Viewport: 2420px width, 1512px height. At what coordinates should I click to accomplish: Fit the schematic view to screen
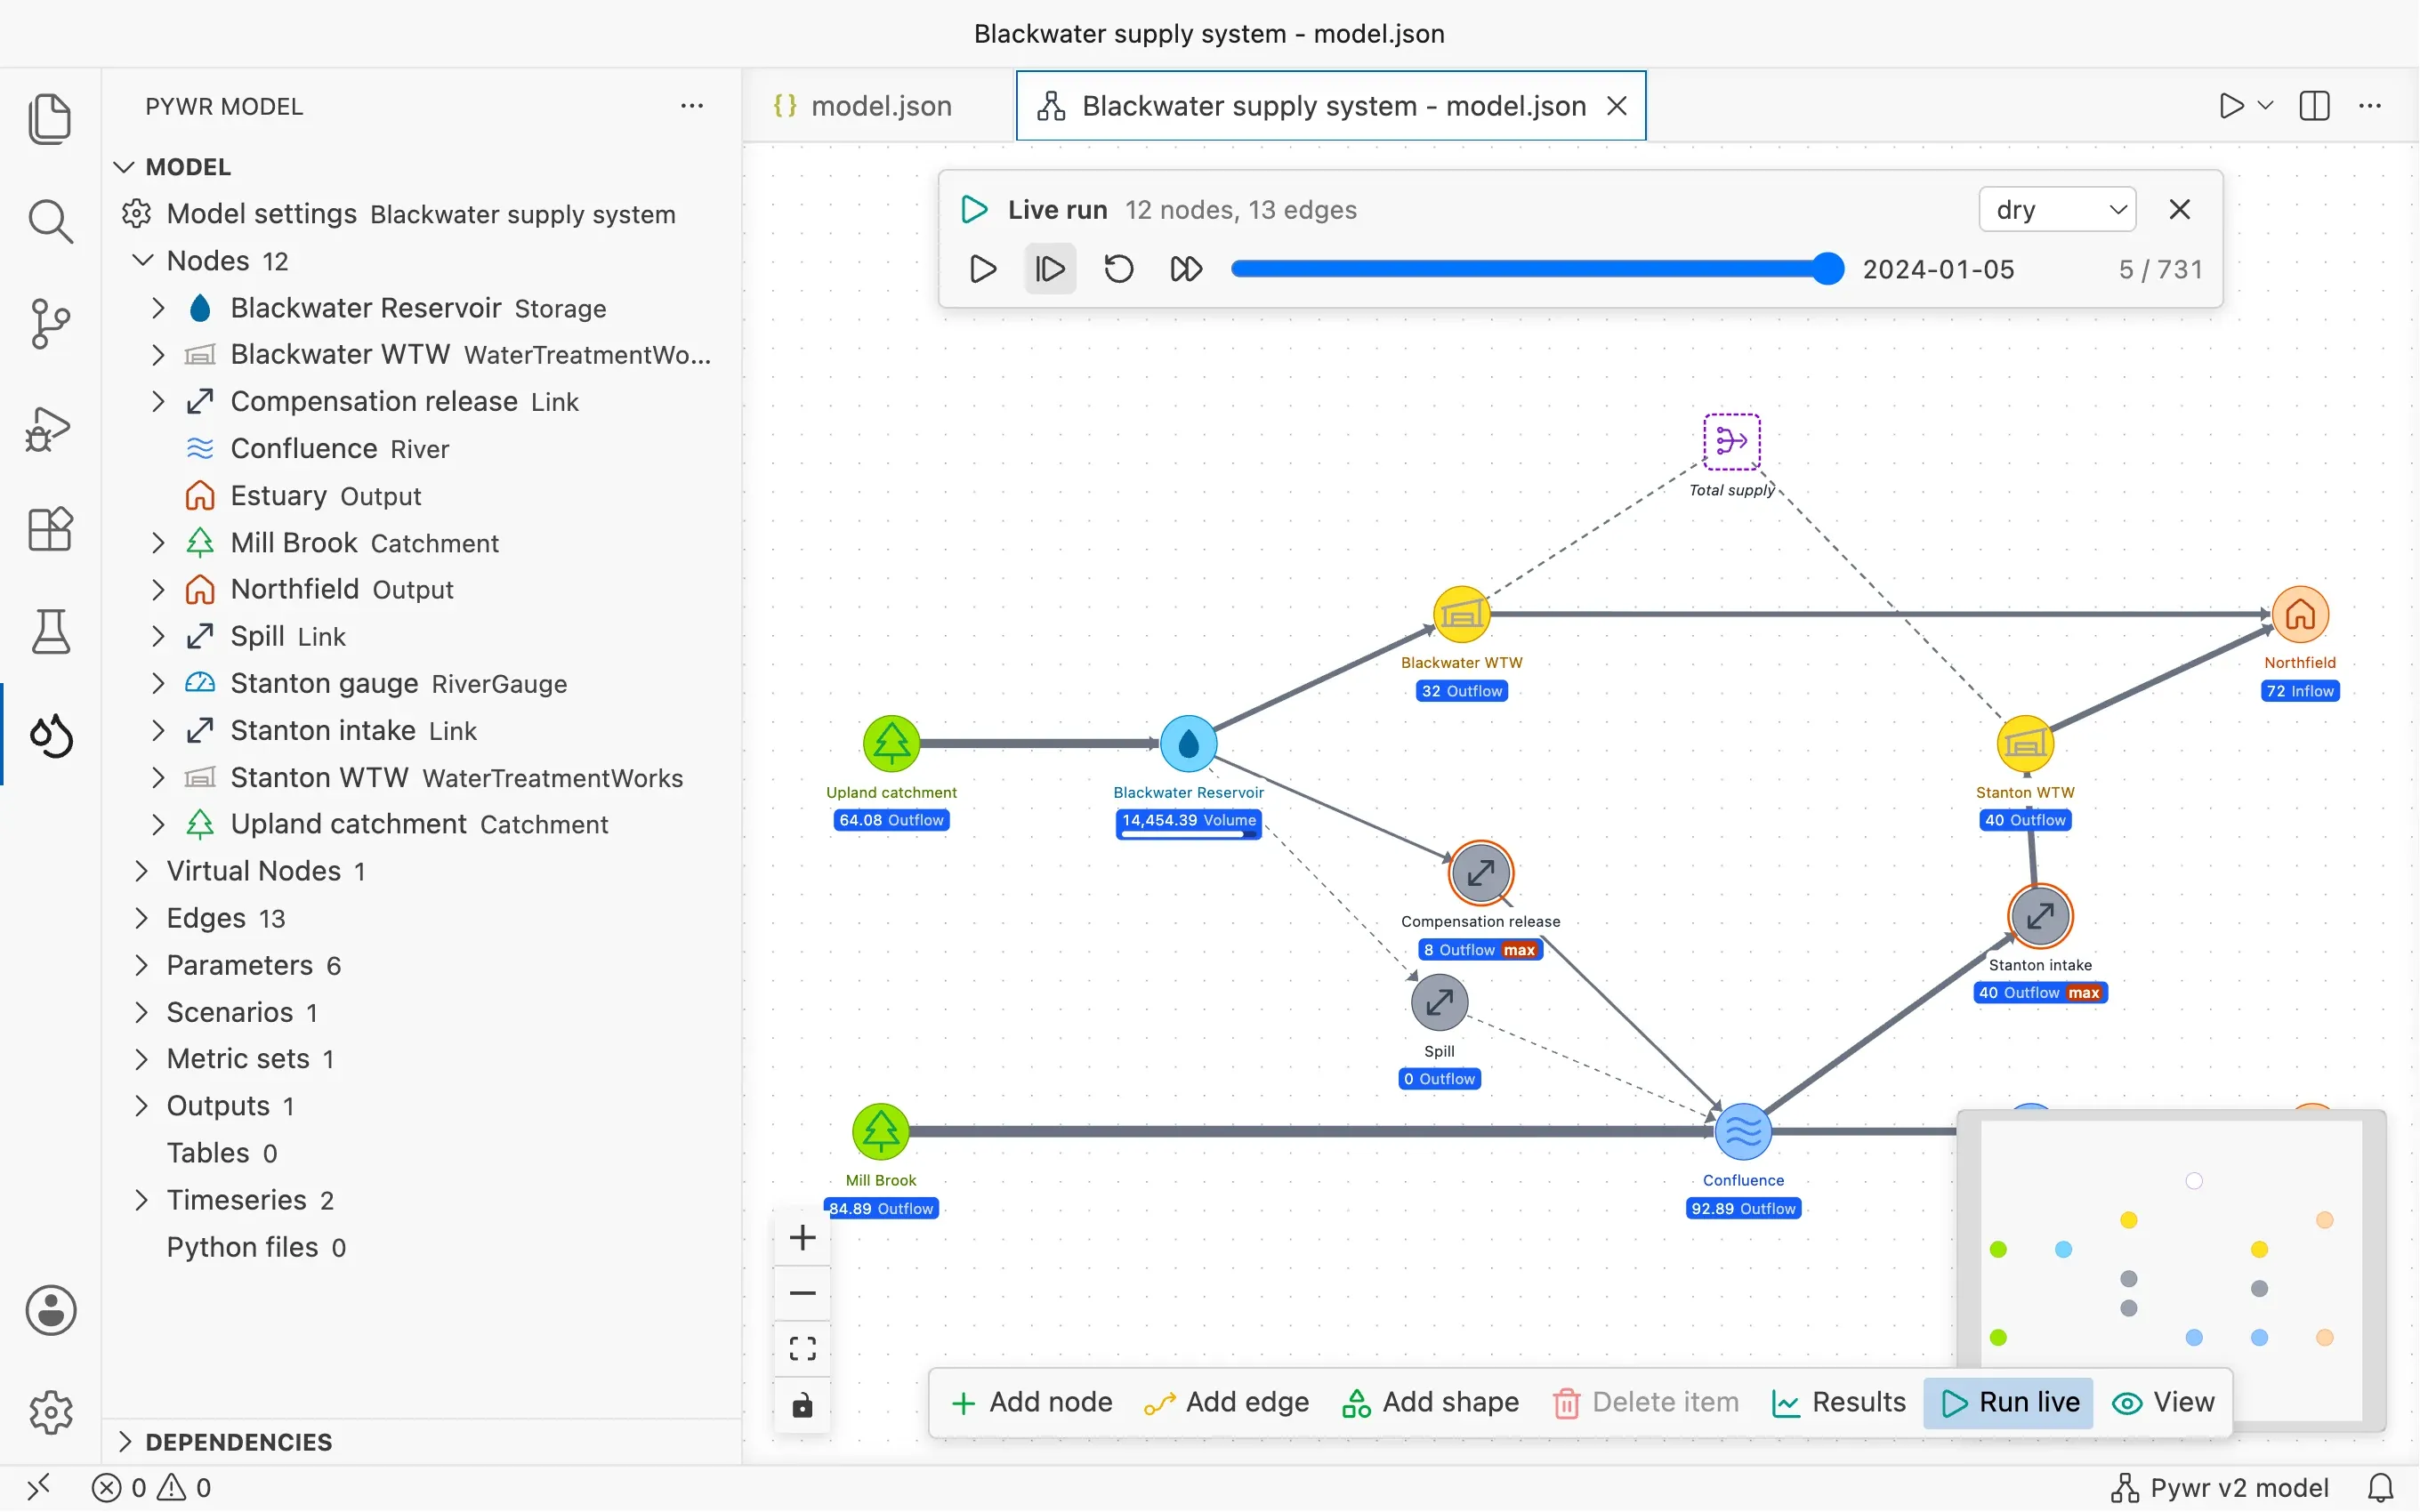802,1349
